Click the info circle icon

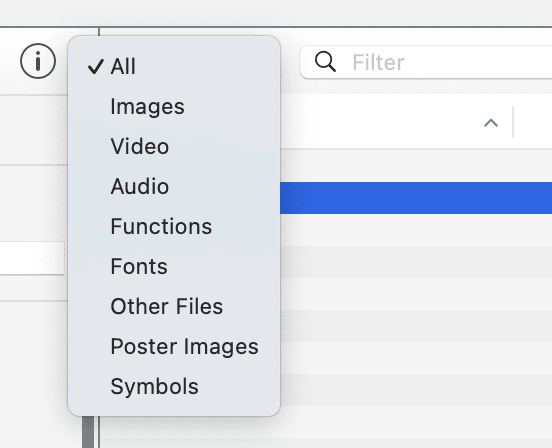[x=38, y=61]
